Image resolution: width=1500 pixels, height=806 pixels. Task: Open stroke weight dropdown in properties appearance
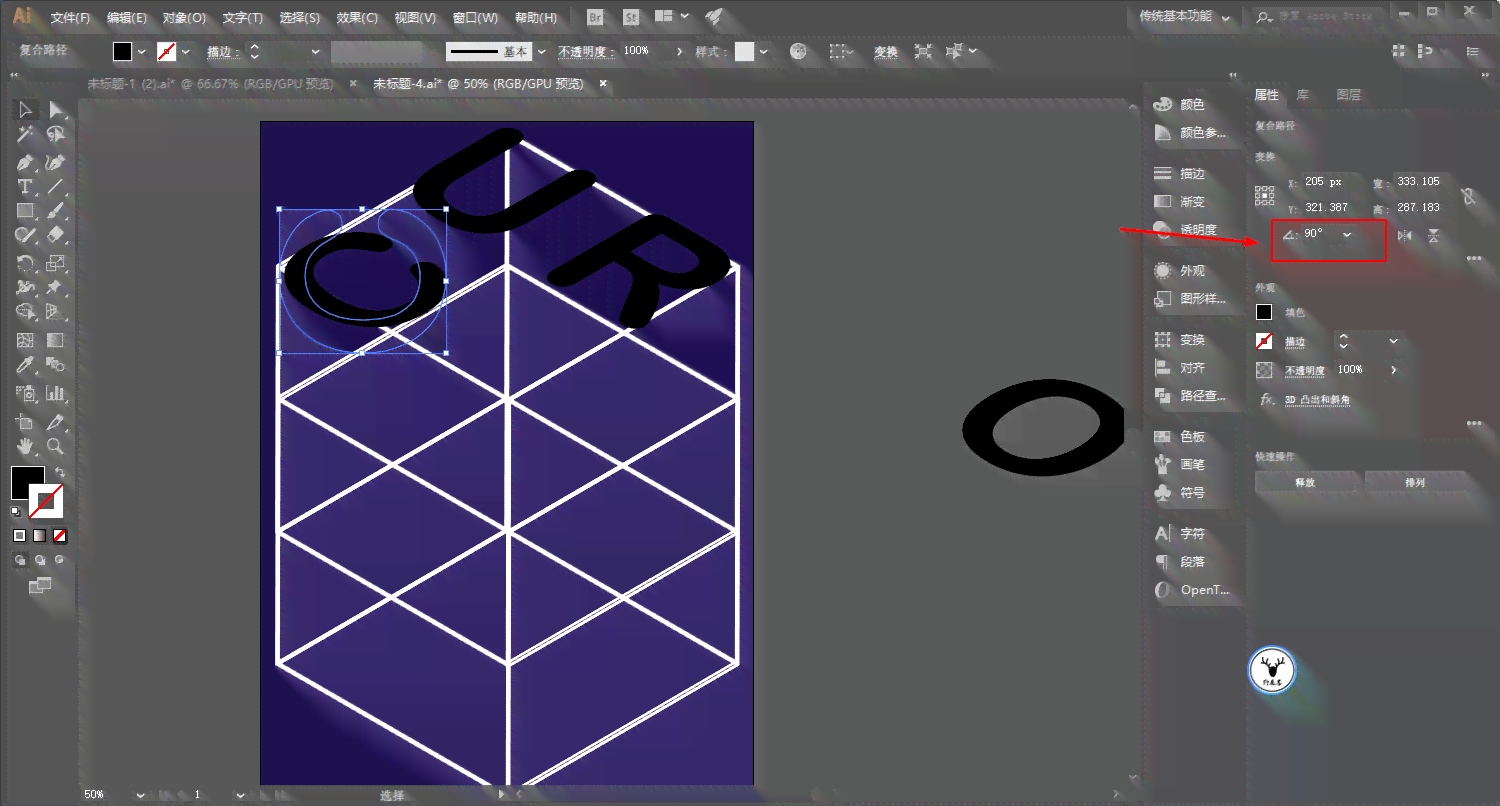pyautogui.click(x=1393, y=341)
